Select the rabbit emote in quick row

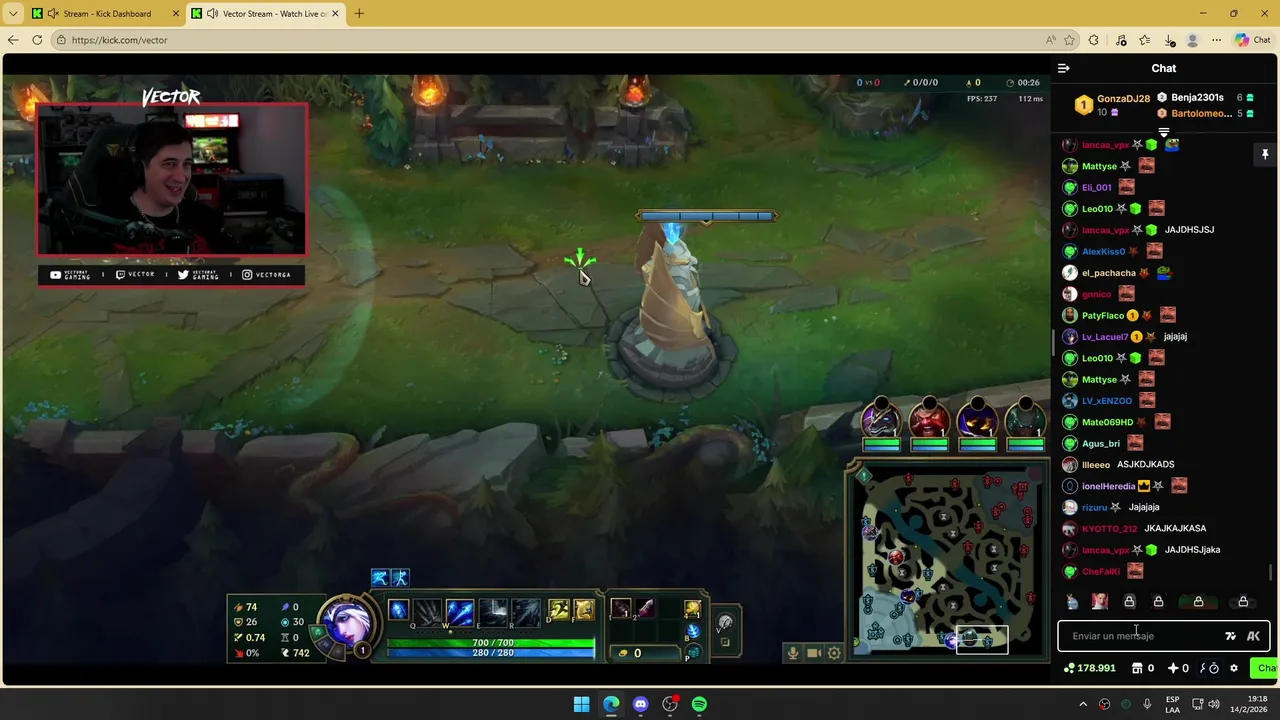point(1072,602)
